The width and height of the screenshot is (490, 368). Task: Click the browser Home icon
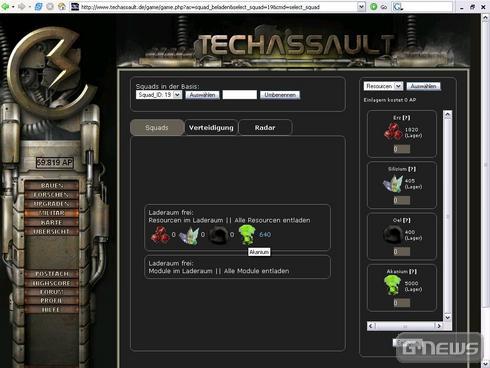click(x=62, y=7)
